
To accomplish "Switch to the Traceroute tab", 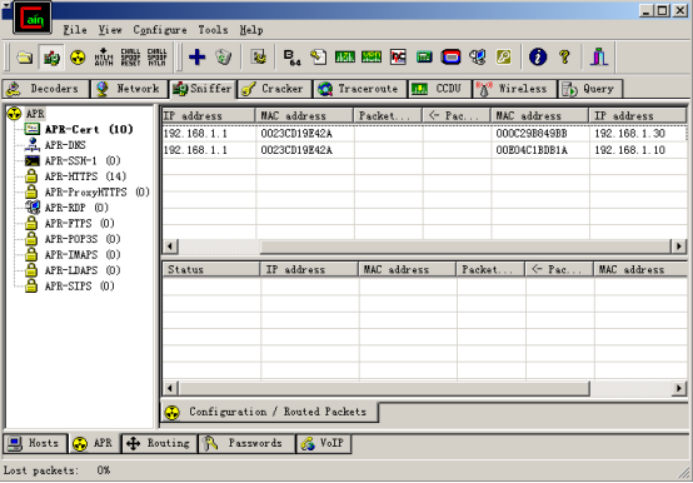I will [360, 89].
